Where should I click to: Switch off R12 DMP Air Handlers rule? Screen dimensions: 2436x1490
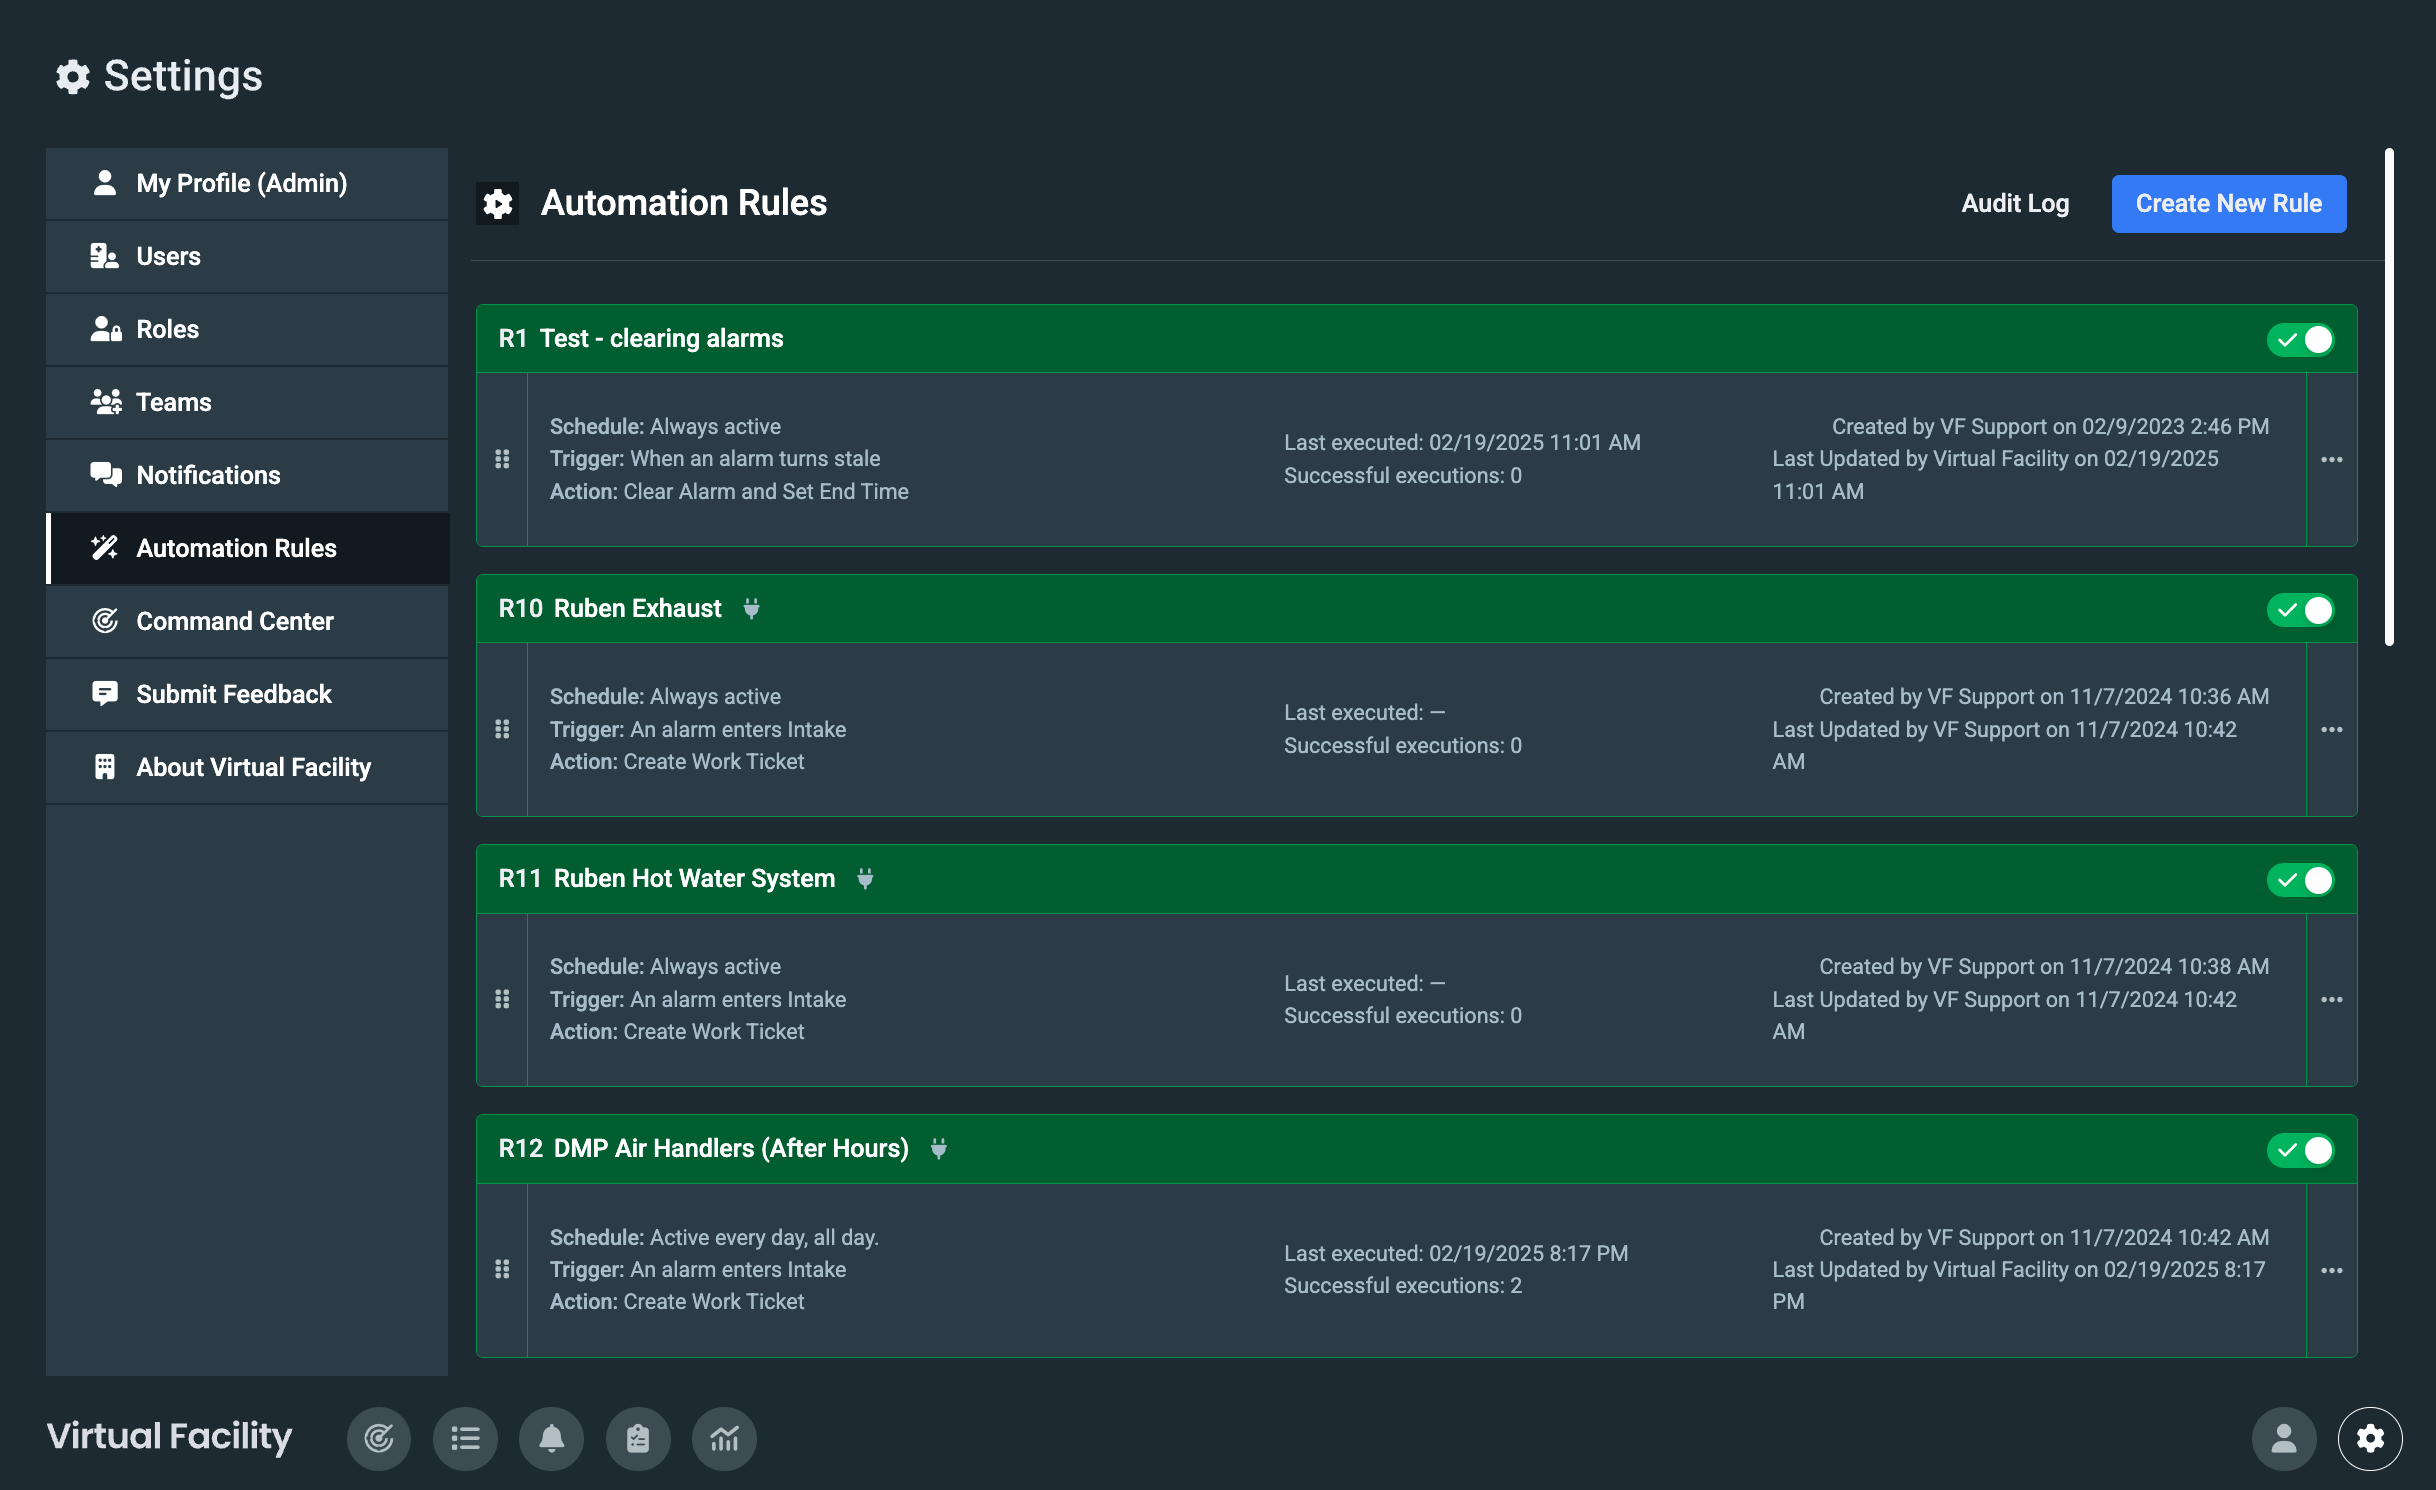coord(2301,1150)
